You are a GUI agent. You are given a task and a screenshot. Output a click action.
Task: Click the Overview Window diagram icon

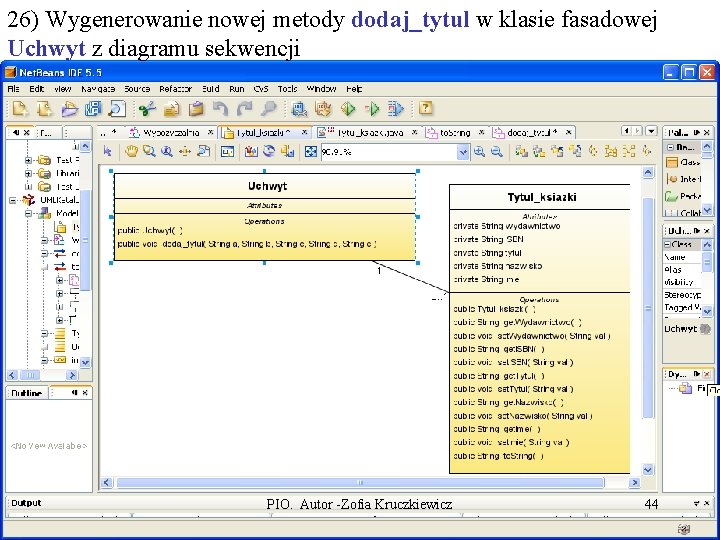click(227, 151)
